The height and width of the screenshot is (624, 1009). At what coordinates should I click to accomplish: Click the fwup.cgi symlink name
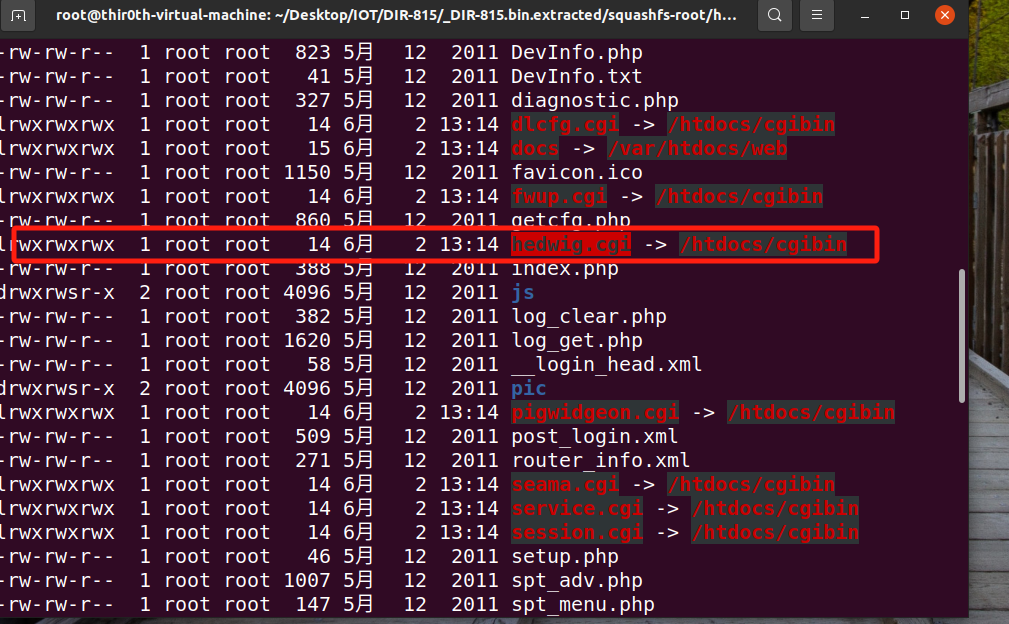[559, 196]
